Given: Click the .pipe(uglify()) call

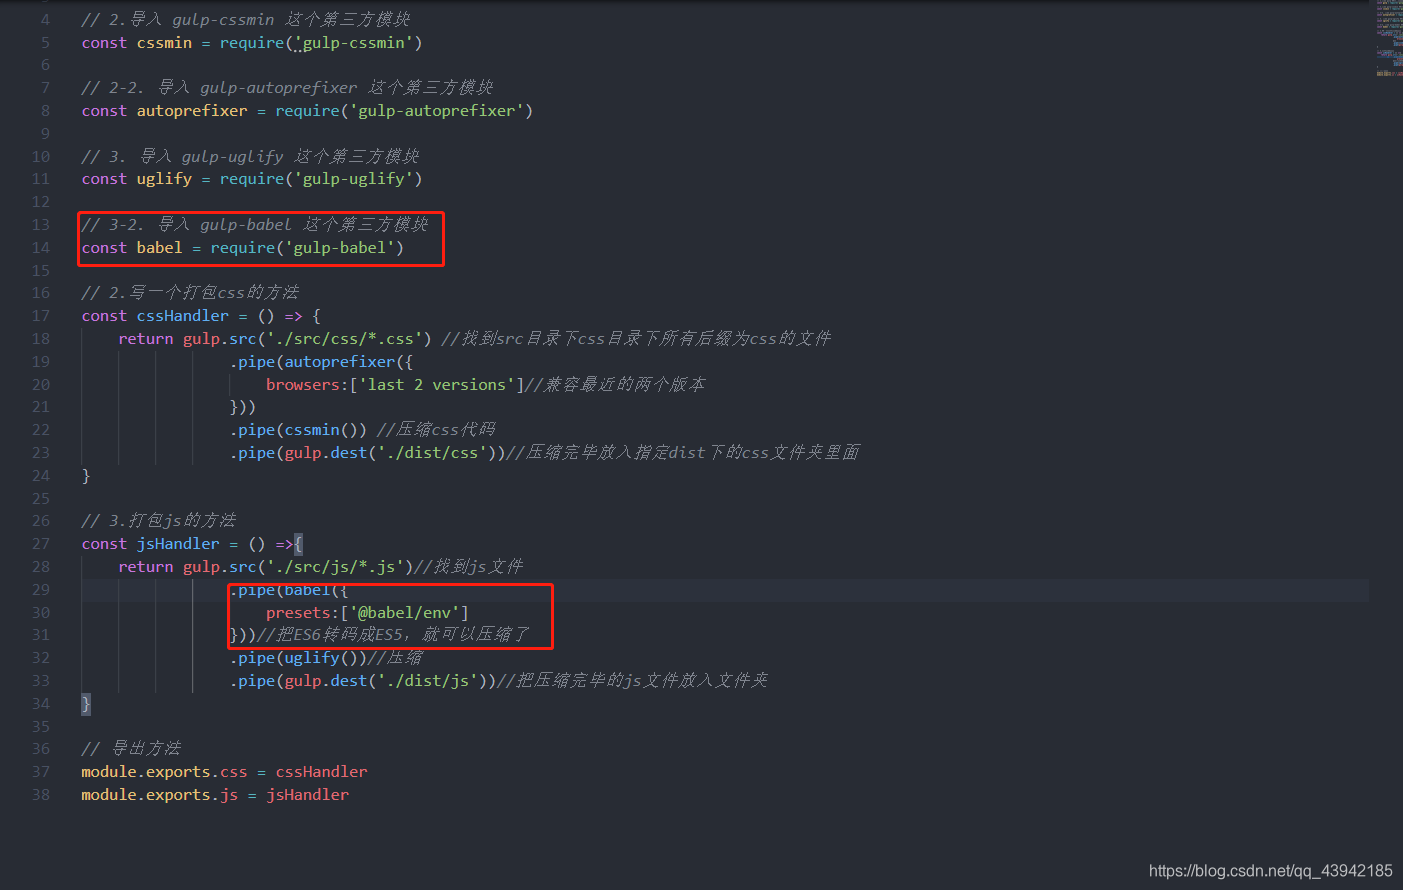Looking at the screenshot, I should pyautogui.click(x=298, y=658).
